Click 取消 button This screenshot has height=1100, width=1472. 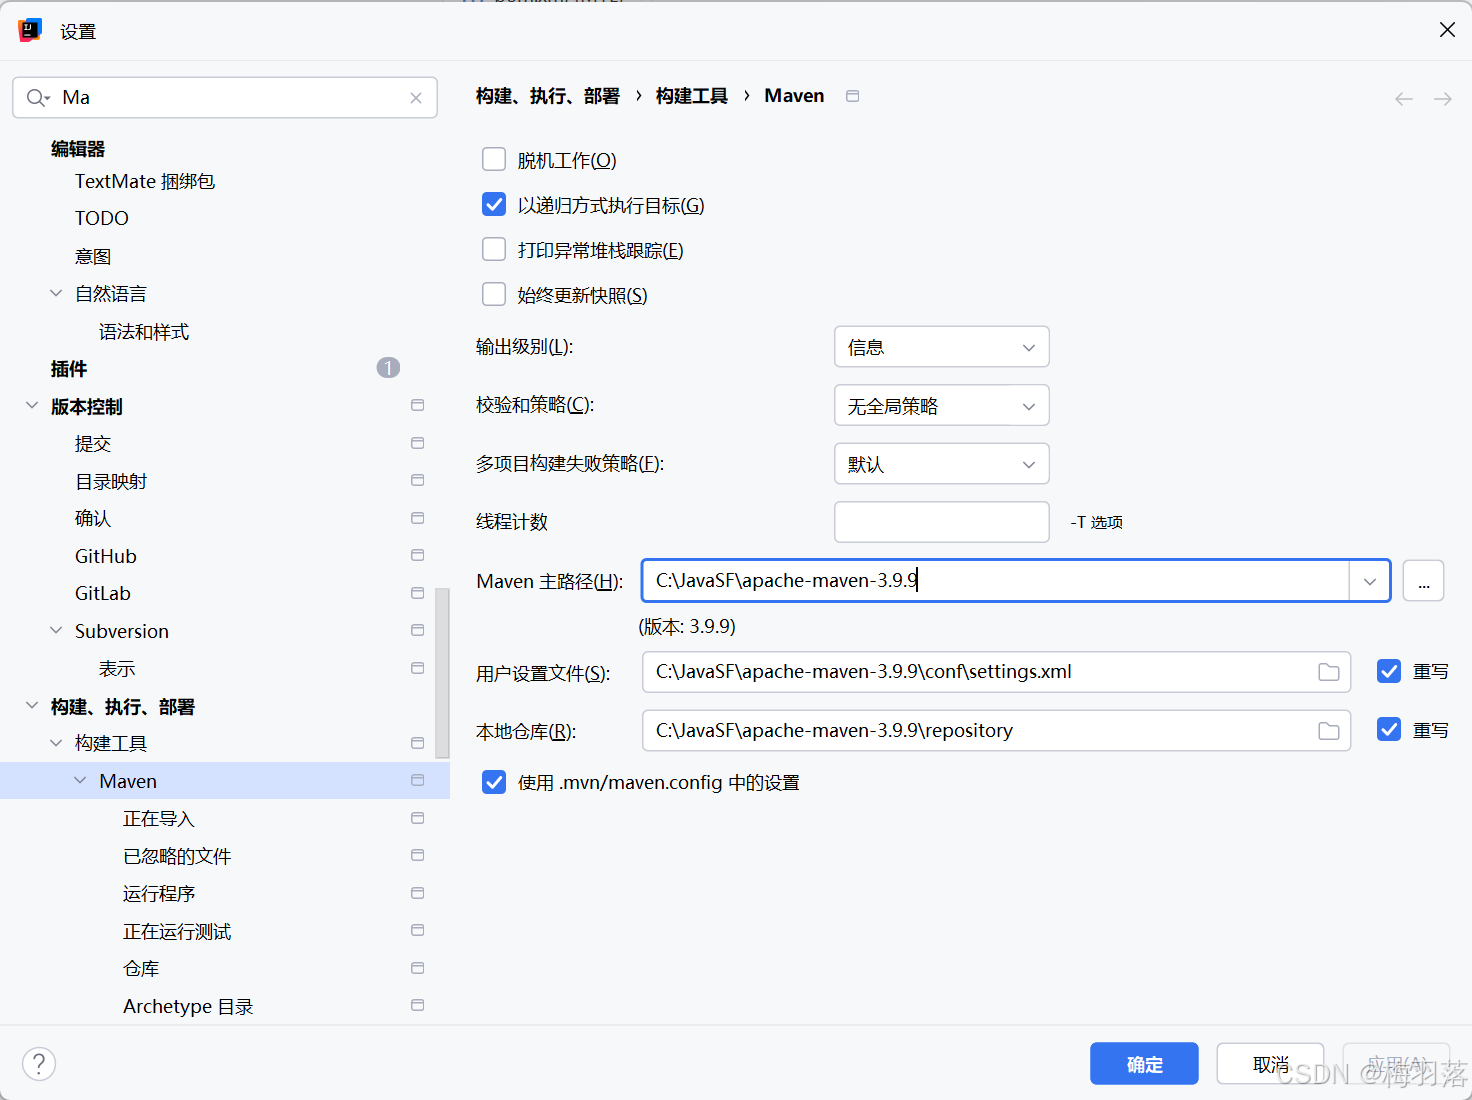(1270, 1064)
